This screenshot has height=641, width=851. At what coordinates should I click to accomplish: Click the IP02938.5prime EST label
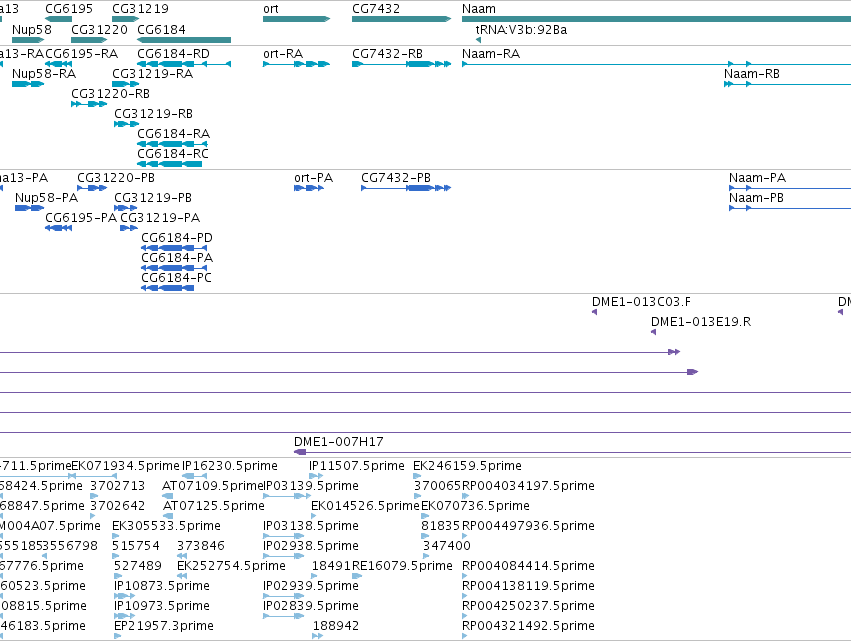click(x=310, y=547)
